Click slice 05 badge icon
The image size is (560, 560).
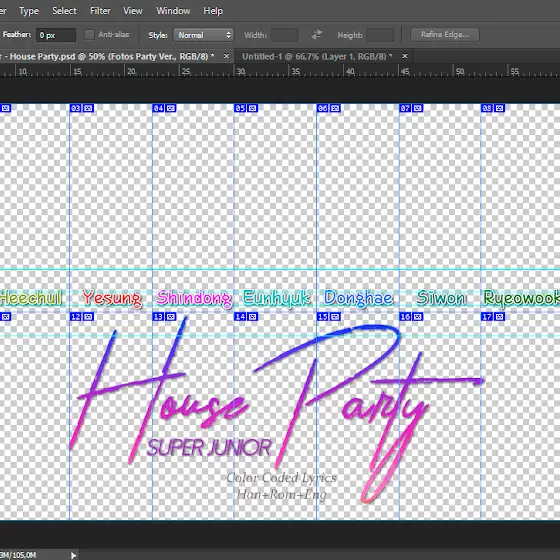[x=253, y=108]
